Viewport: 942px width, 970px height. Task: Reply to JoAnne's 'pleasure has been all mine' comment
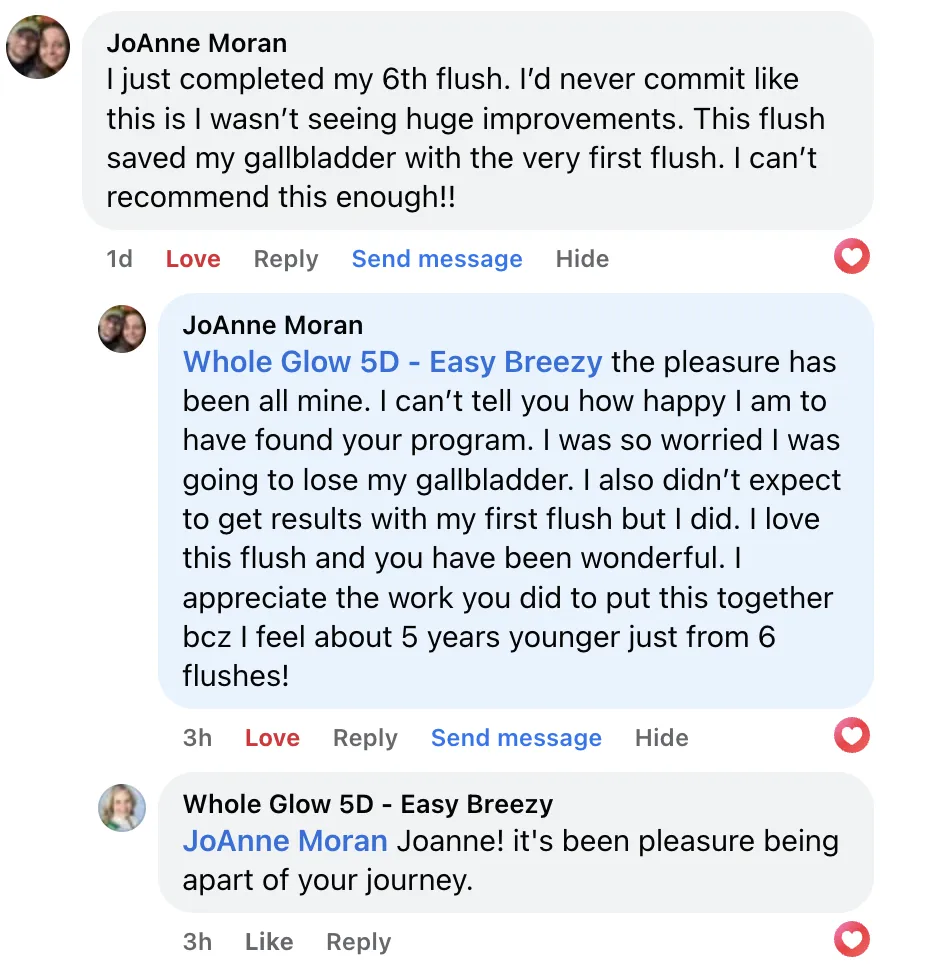pyautogui.click(x=365, y=738)
